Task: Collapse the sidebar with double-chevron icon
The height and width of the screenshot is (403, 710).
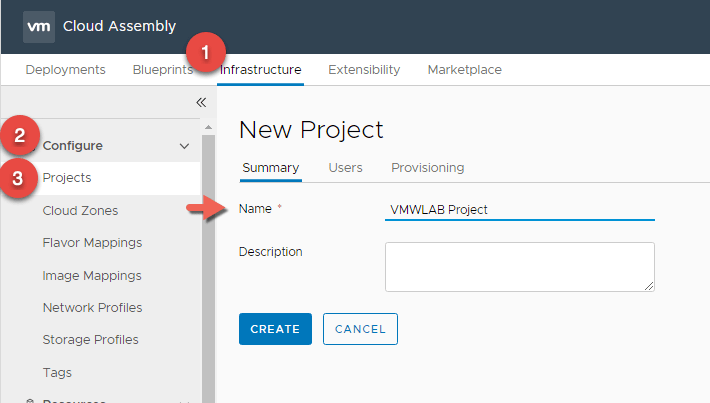Action: pyautogui.click(x=200, y=102)
